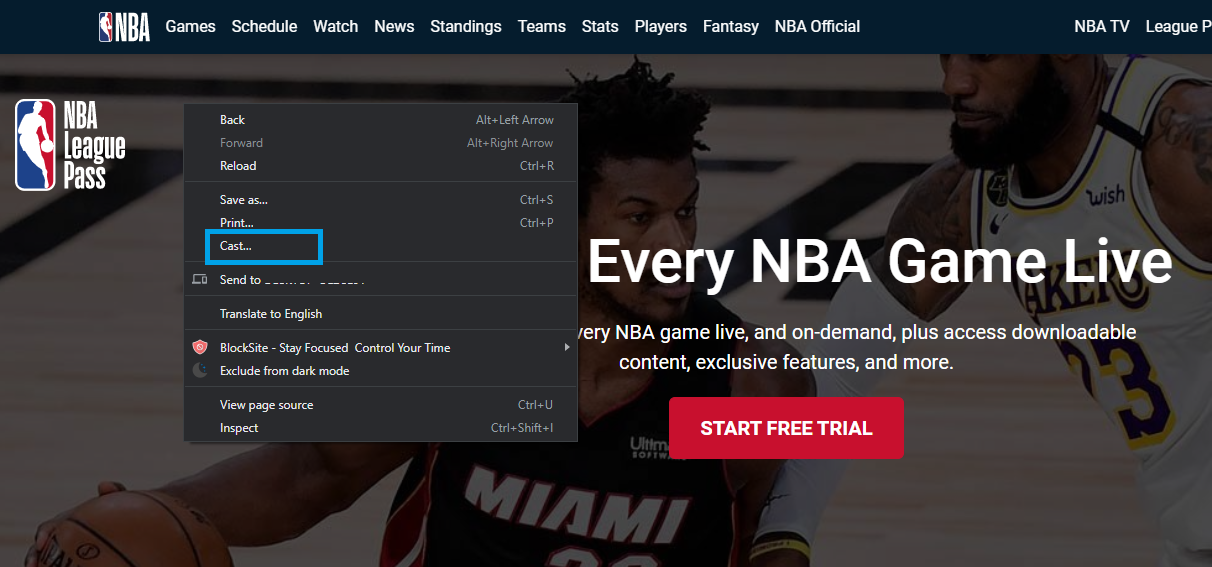This screenshot has height=567, width=1212.
Task: Open the Games navigation link
Action: point(190,27)
